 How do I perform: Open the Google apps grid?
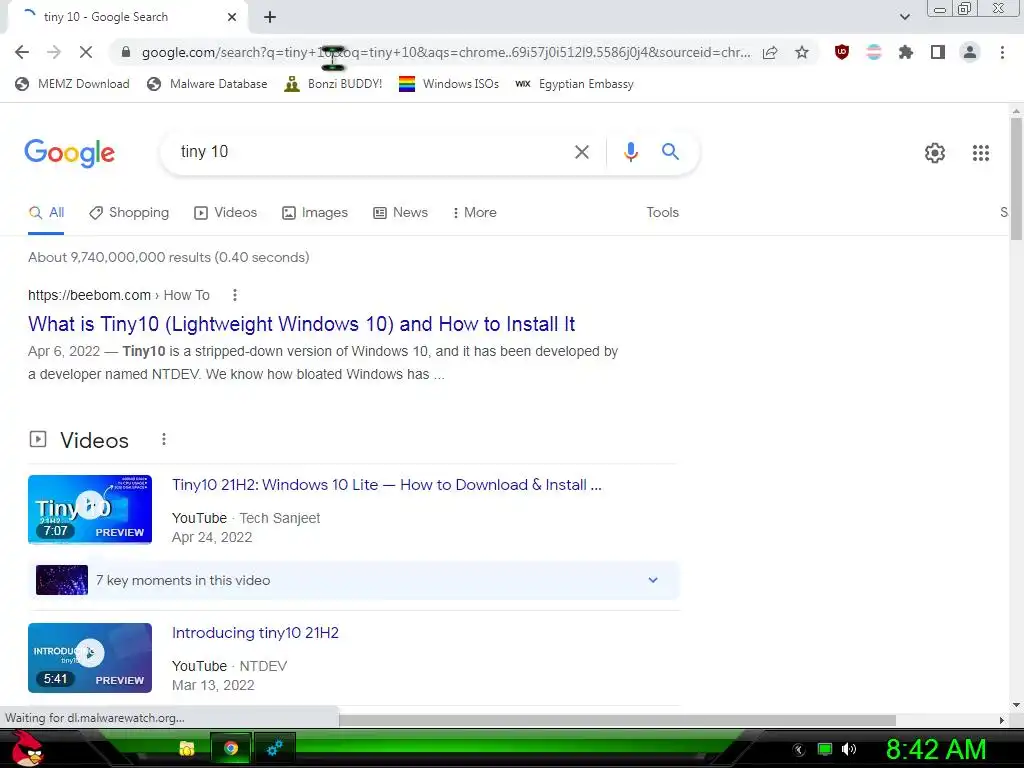980,153
